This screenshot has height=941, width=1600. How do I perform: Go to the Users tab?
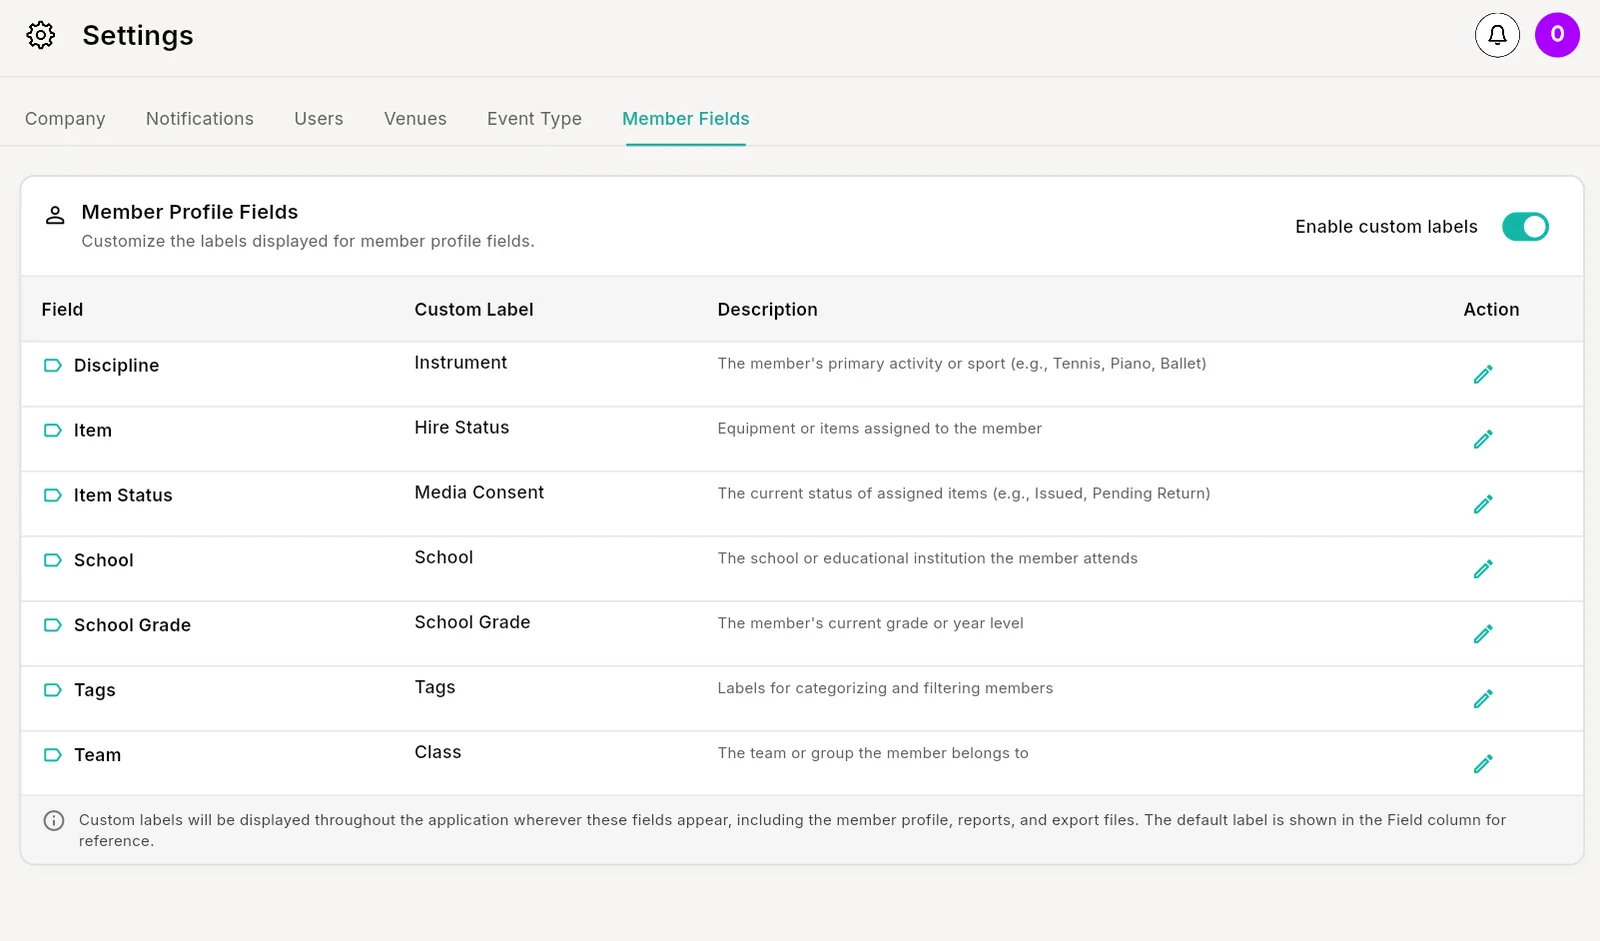coord(319,119)
